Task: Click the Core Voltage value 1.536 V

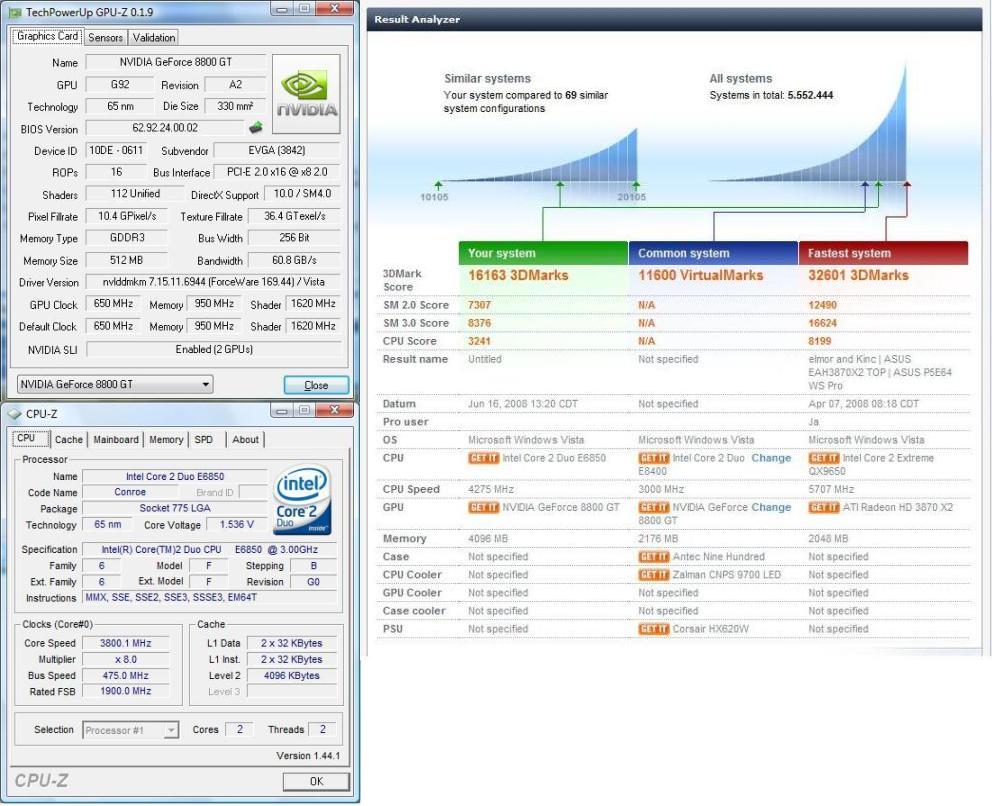Action: tap(237, 525)
